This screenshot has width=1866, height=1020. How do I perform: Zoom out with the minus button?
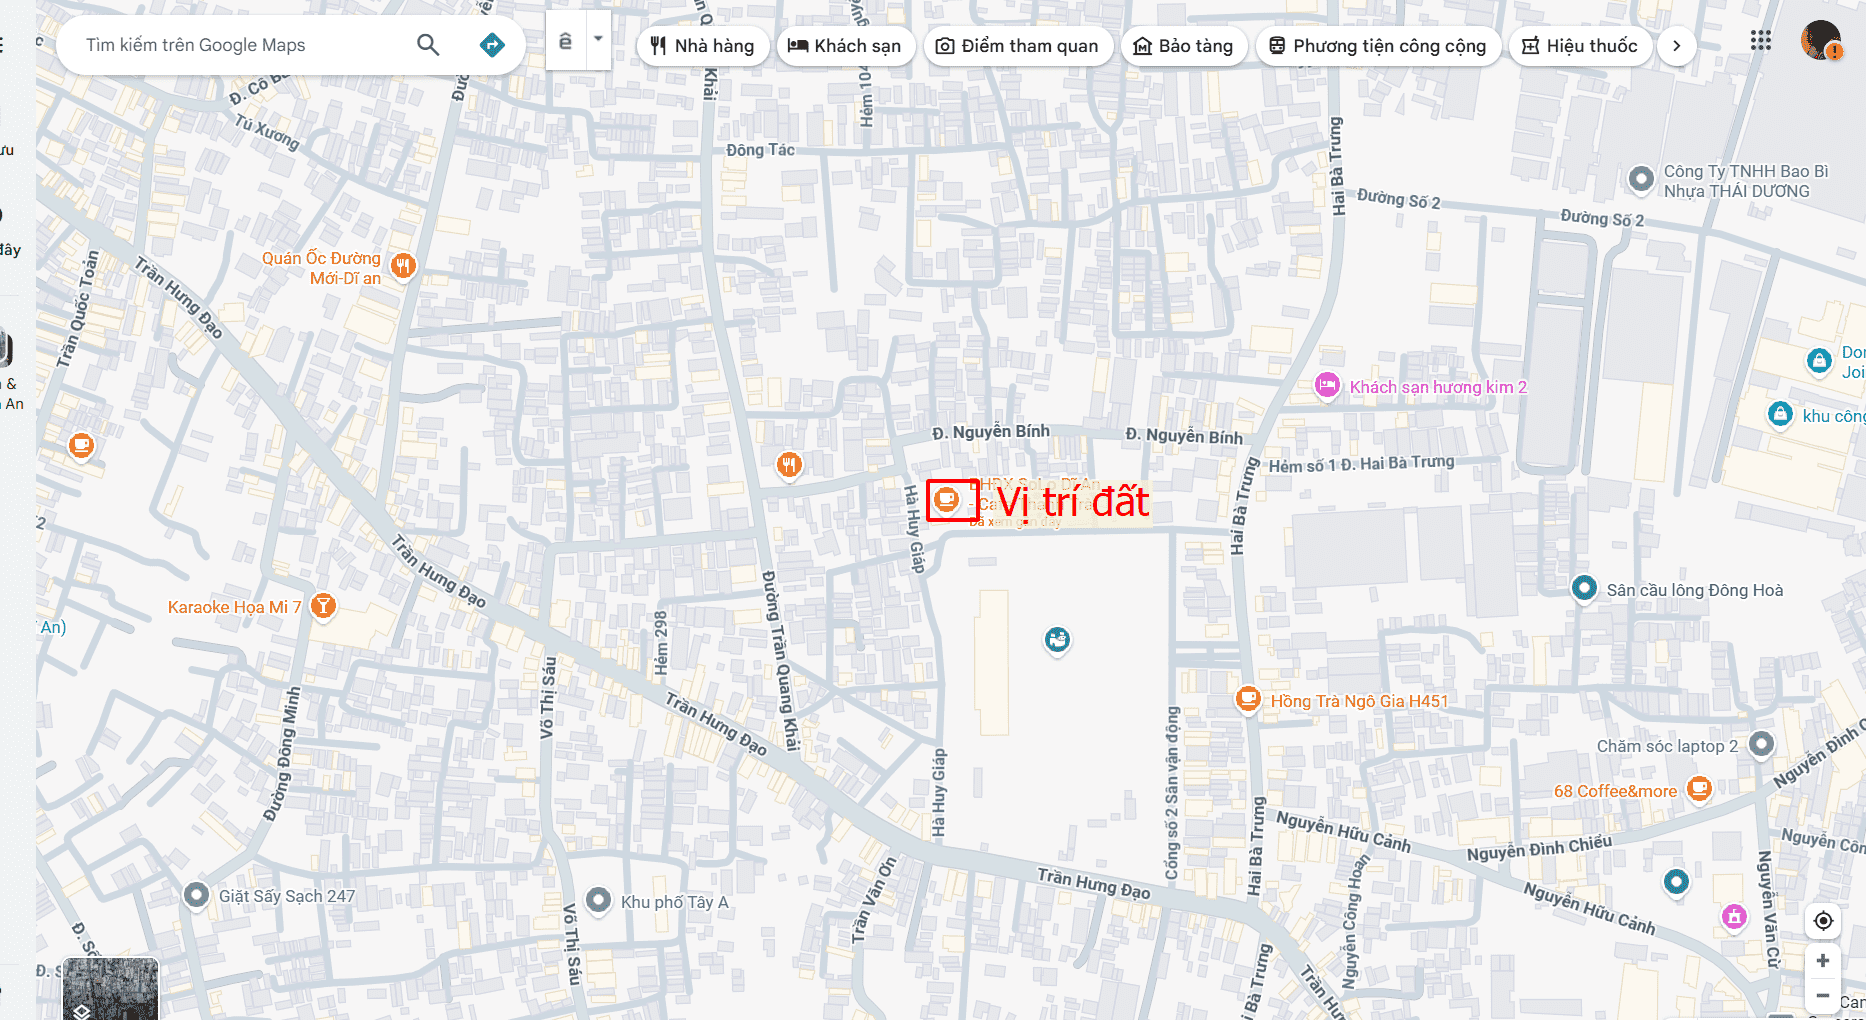coord(1823,996)
